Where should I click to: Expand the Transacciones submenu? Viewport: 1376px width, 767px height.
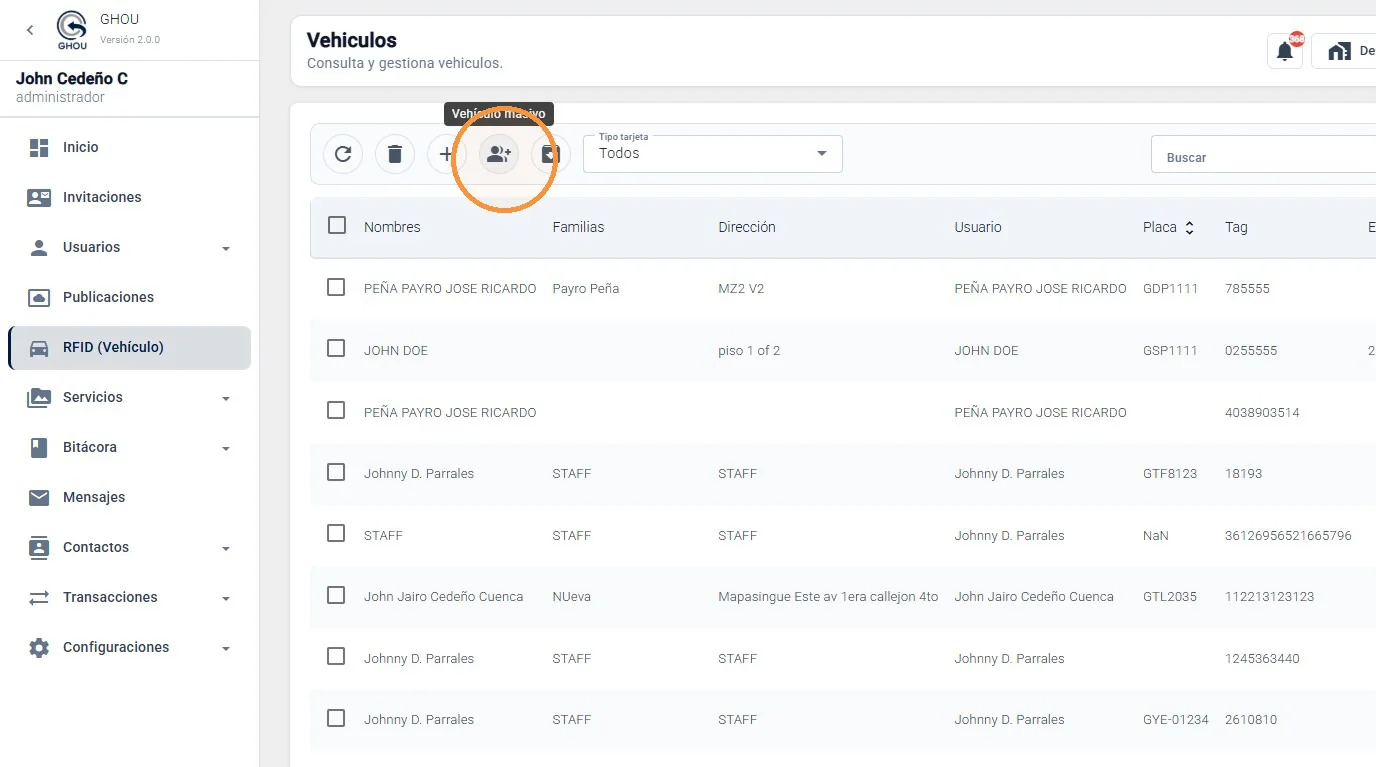pos(226,598)
